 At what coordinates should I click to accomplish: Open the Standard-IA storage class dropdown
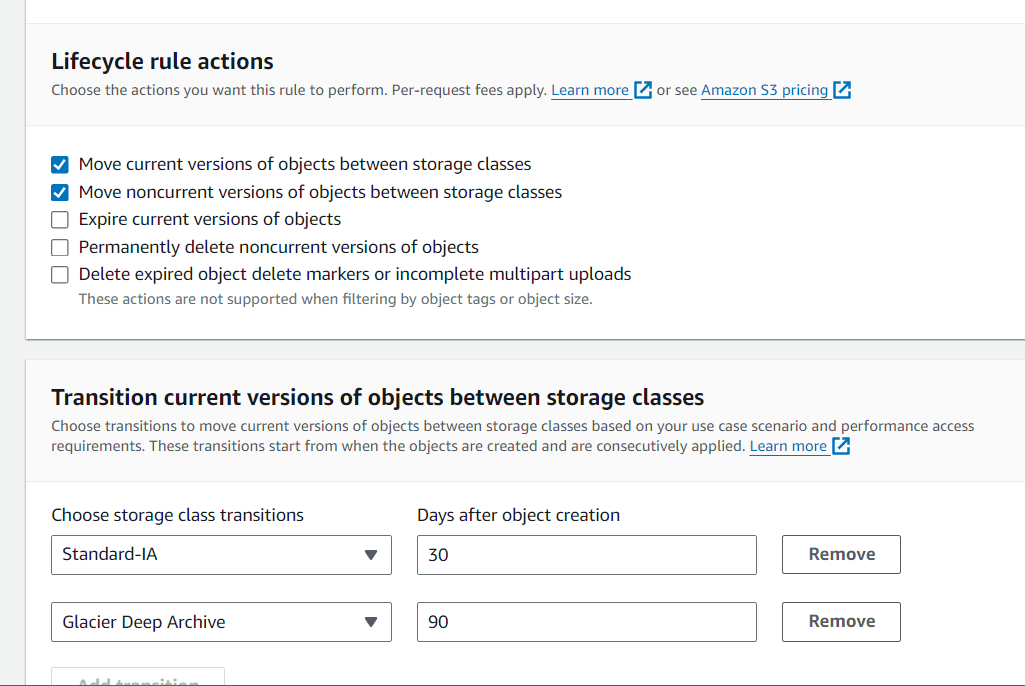point(222,555)
